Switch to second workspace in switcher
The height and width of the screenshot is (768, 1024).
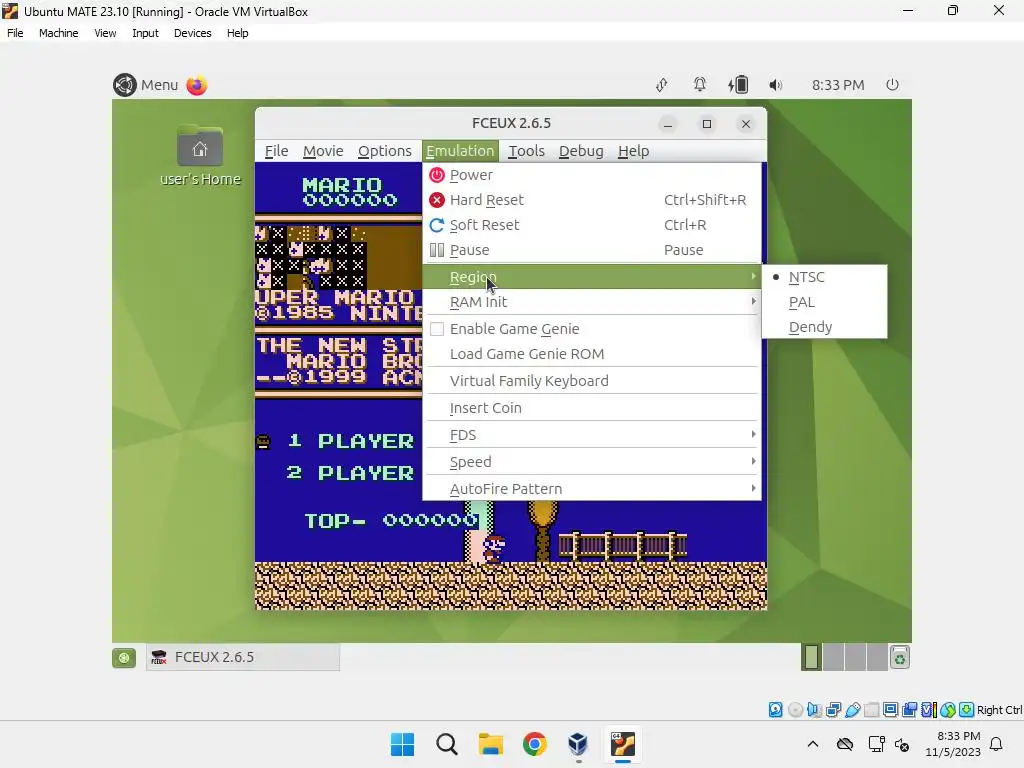pos(833,658)
